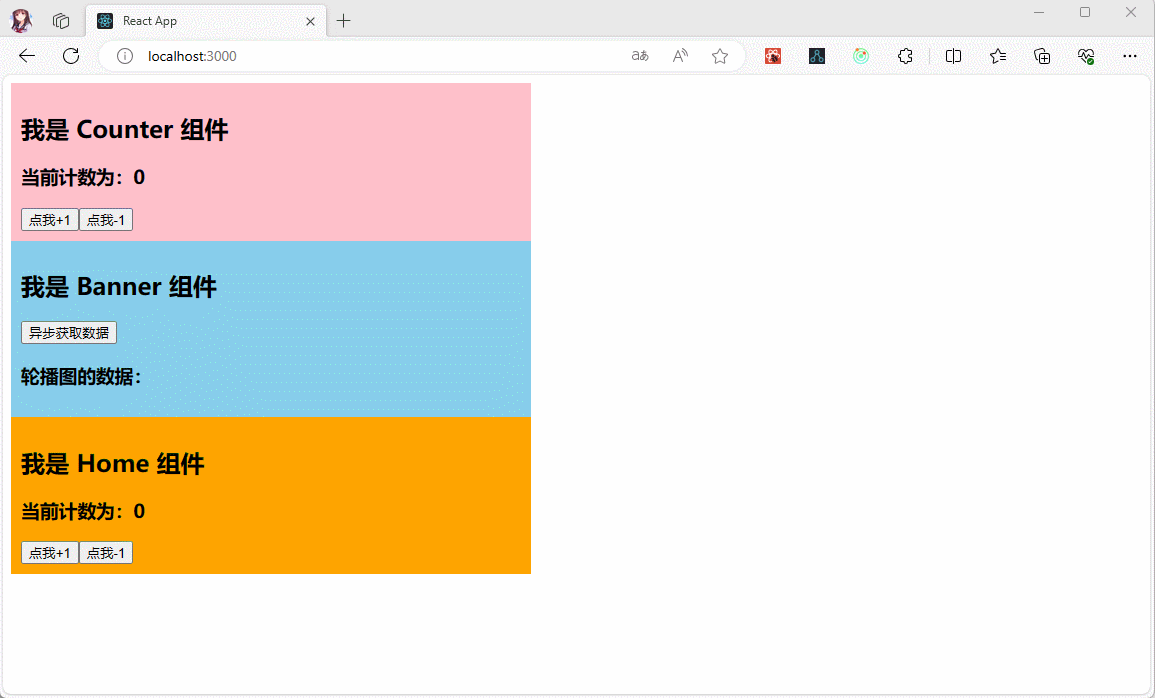Open Settings and more menu
The image size is (1155, 698).
(x=1130, y=56)
